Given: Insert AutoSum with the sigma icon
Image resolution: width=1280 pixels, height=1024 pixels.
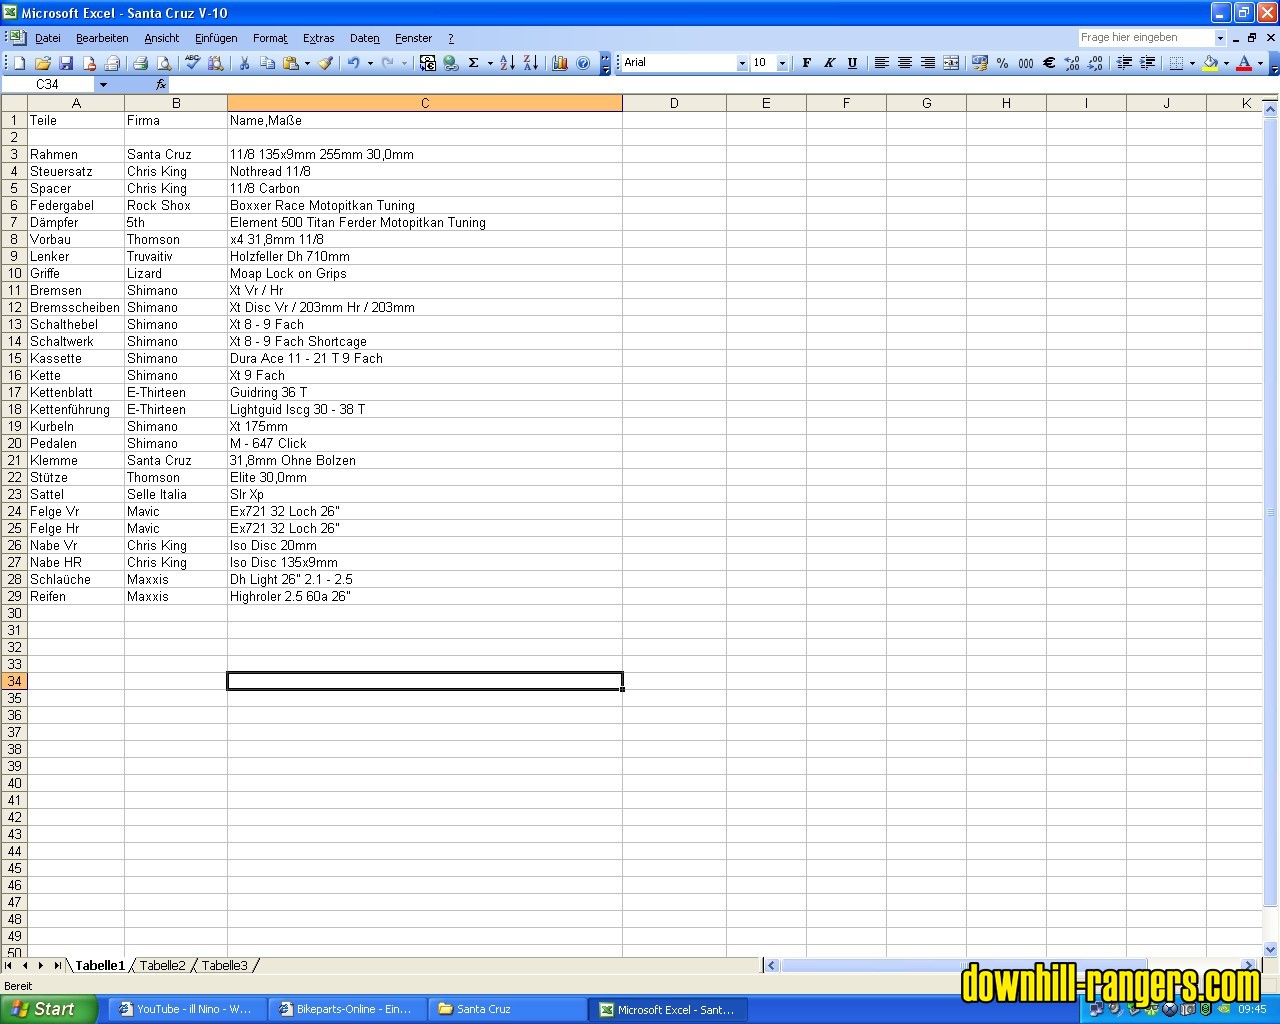Looking at the screenshot, I should [474, 63].
